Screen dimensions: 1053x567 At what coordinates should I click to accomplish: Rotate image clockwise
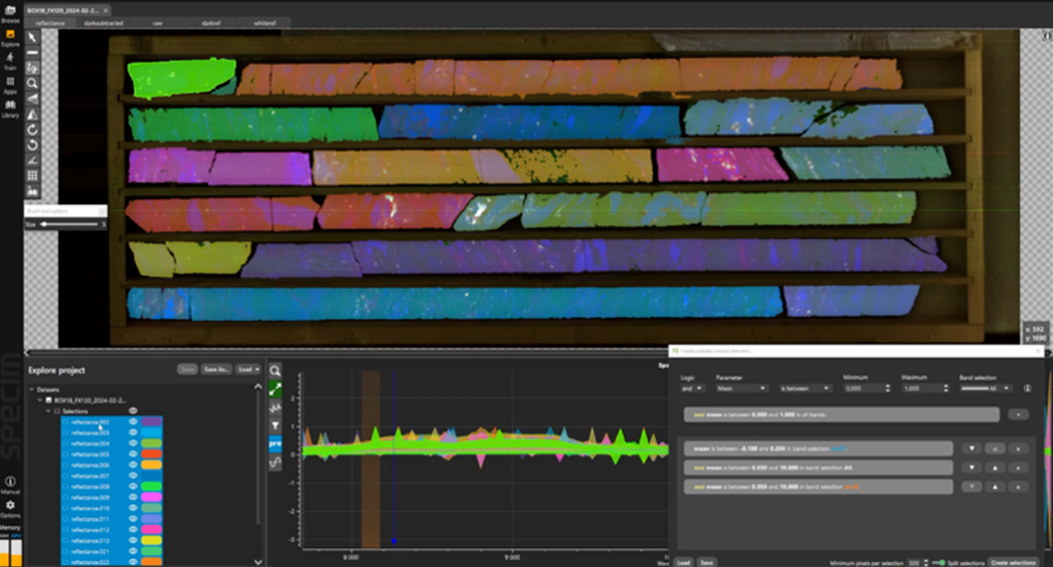(32, 130)
